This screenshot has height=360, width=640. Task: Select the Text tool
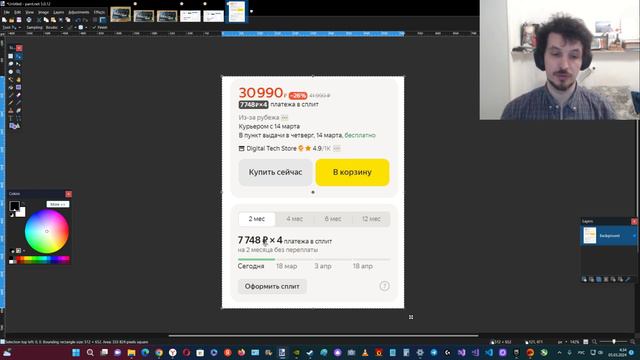(x=11, y=118)
